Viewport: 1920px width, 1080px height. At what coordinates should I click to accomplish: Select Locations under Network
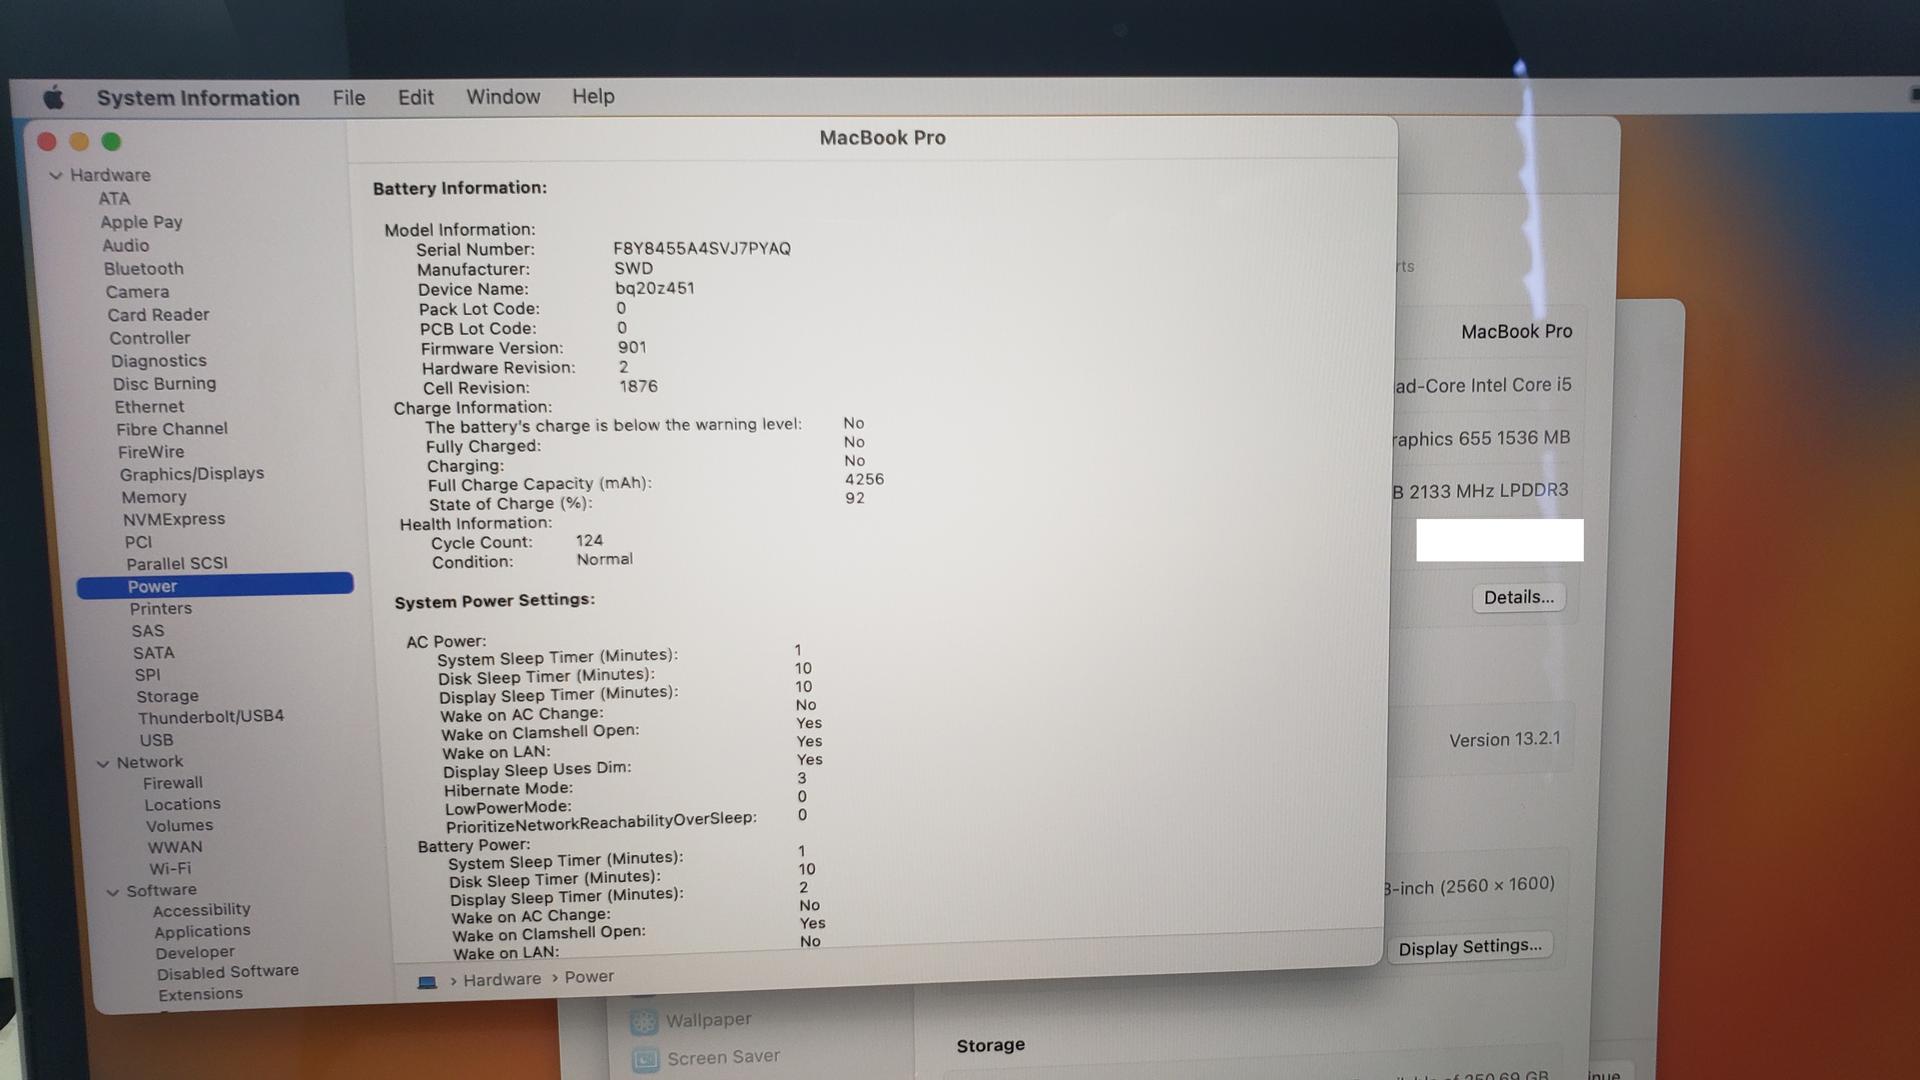pyautogui.click(x=182, y=805)
